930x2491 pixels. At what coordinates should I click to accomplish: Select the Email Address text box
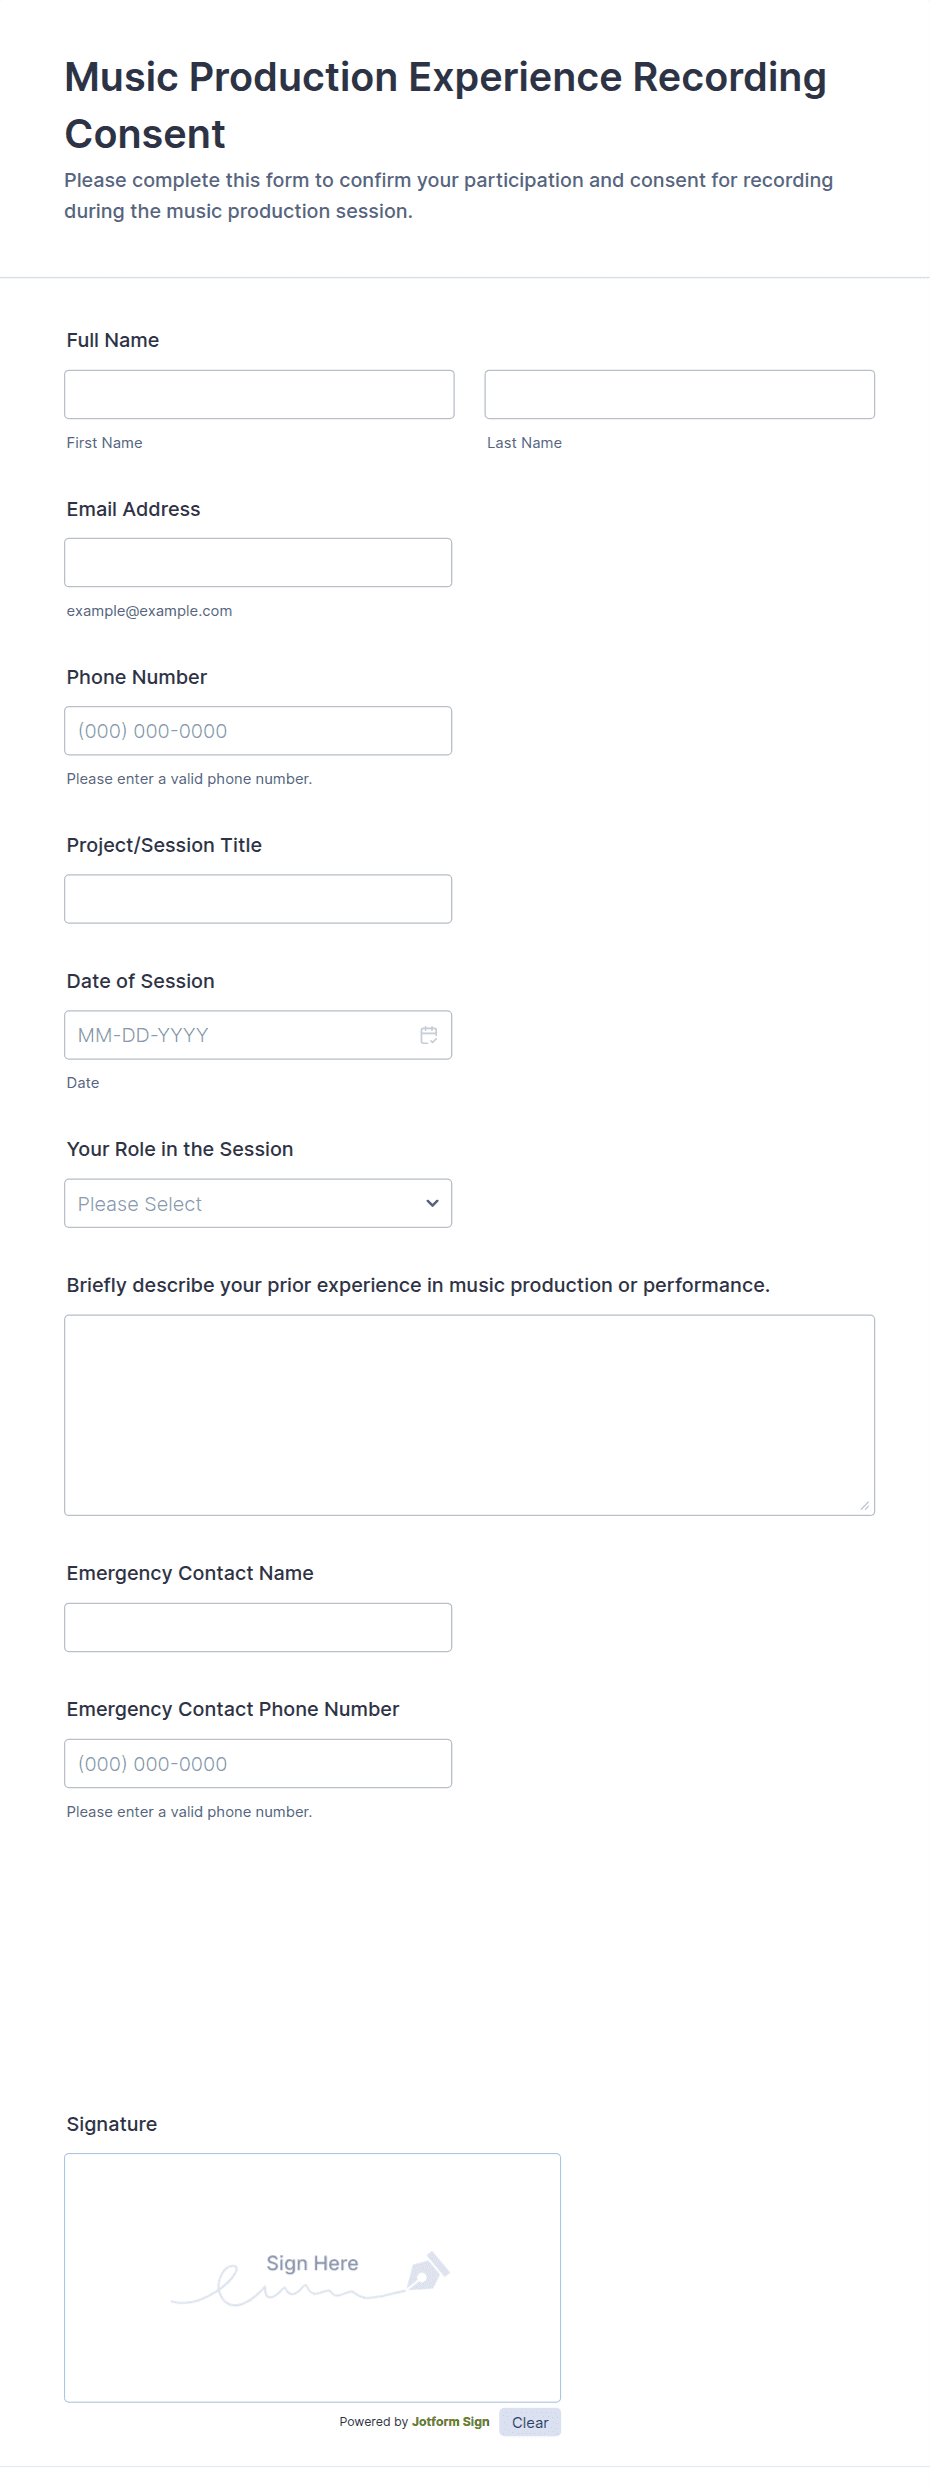[258, 562]
